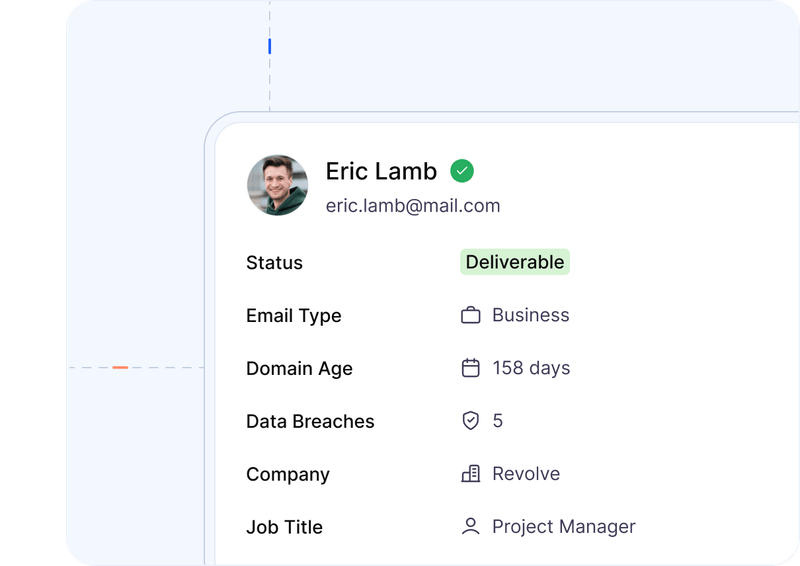Image resolution: width=800 pixels, height=566 pixels.
Task: Click the Domain Age label
Action: [x=299, y=368]
